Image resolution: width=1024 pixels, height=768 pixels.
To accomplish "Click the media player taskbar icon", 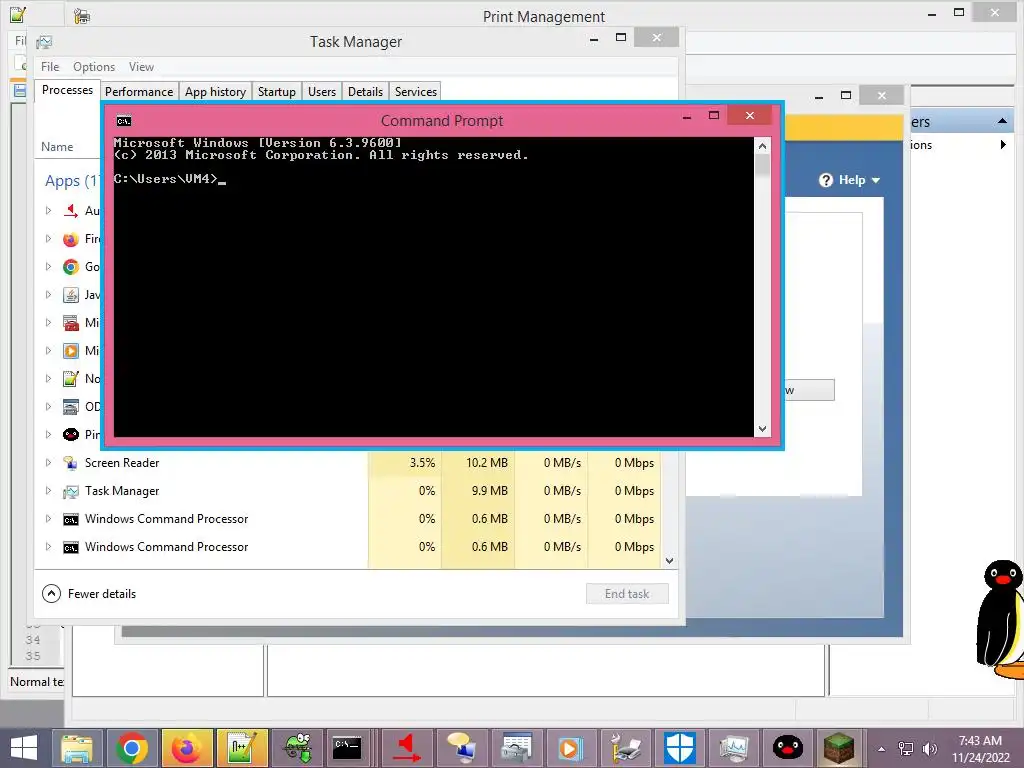I will pyautogui.click(x=569, y=748).
